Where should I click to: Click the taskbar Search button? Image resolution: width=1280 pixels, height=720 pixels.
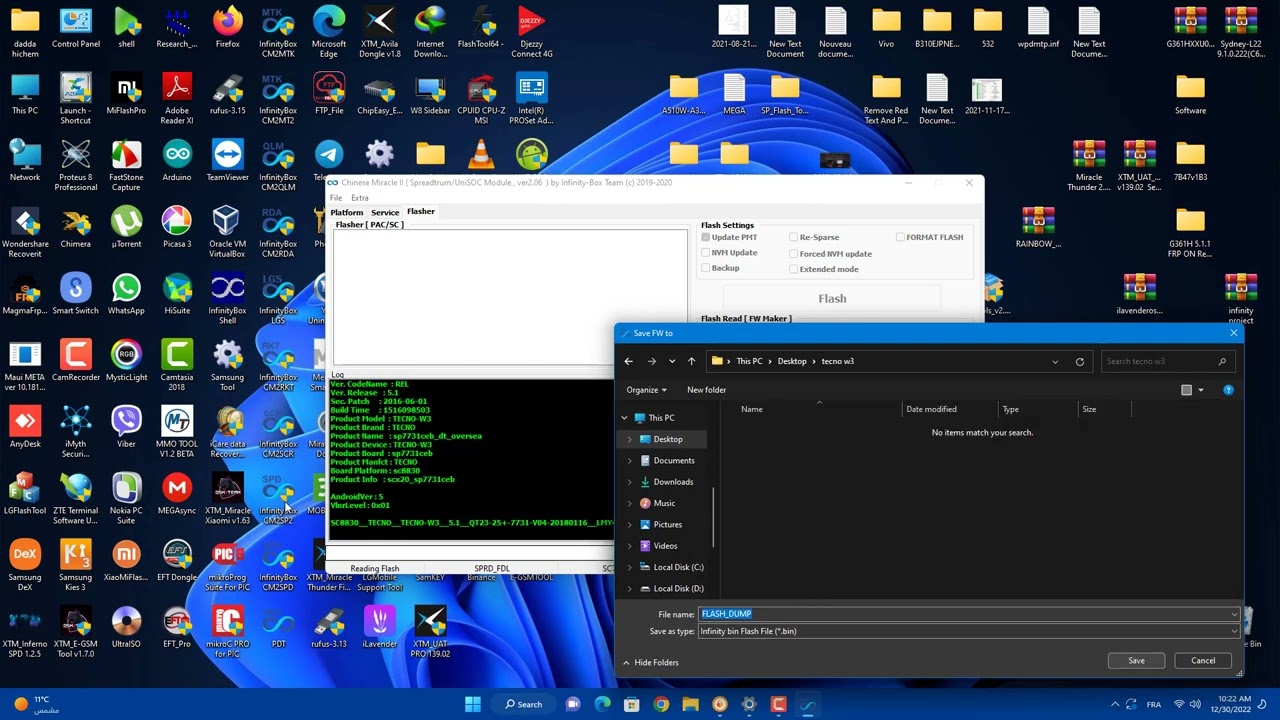click(523, 704)
